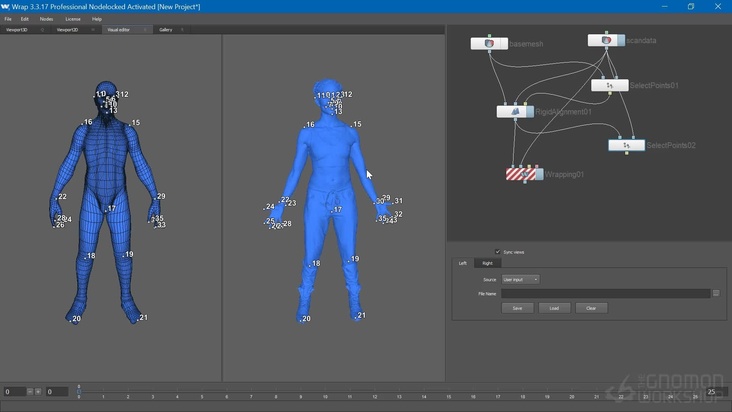The image size is (732, 412).
Task: Click the file browse icon beside File Name
Action: pyautogui.click(x=716, y=294)
